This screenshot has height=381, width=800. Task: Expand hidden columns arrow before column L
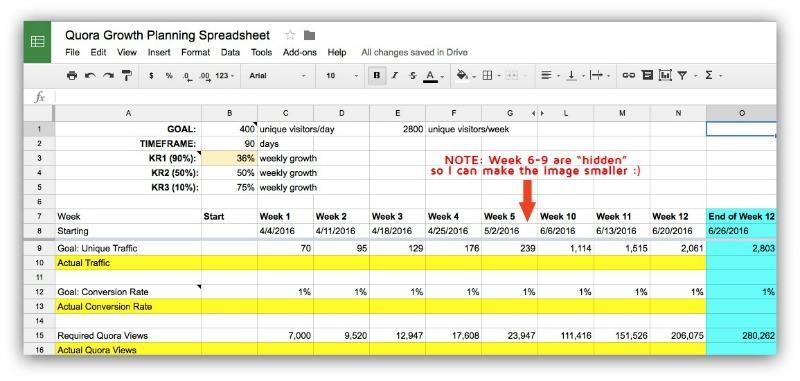click(541, 113)
